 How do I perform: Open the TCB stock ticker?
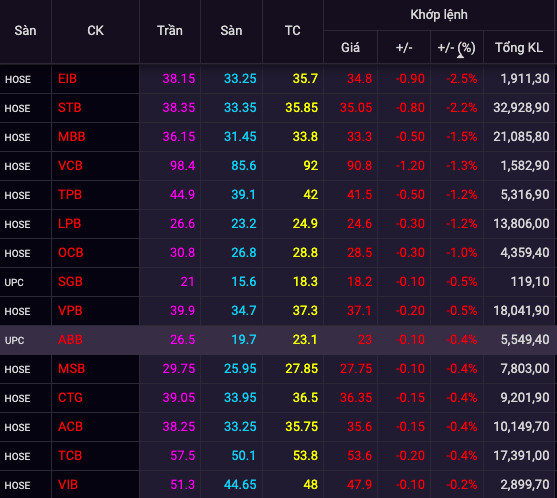(70, 456)
